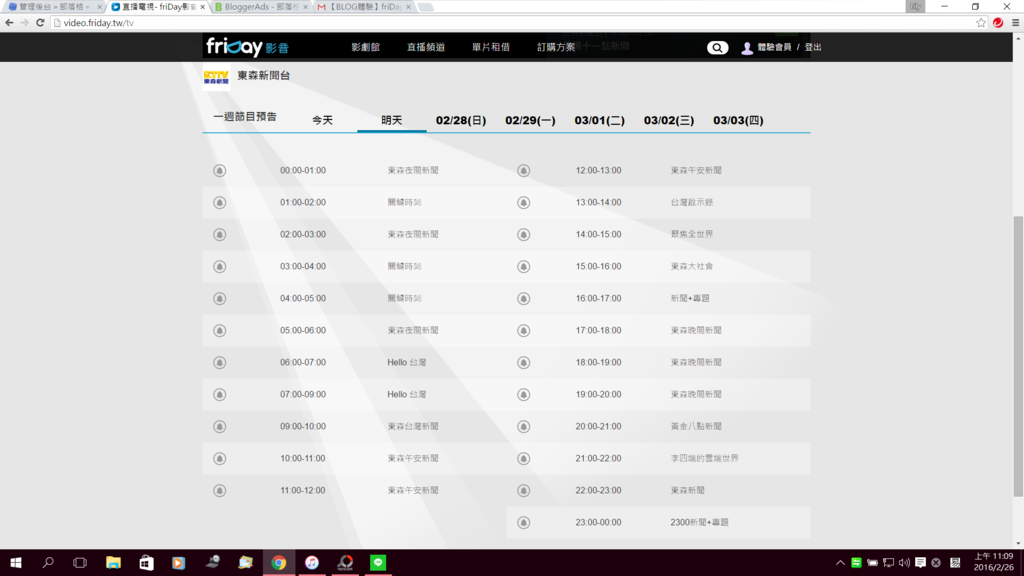Image resolution: width=1024 pixels, height=576 pixels.
Task: Switch to the 02/28(日) schedule tab
Action: pos(461,120)
